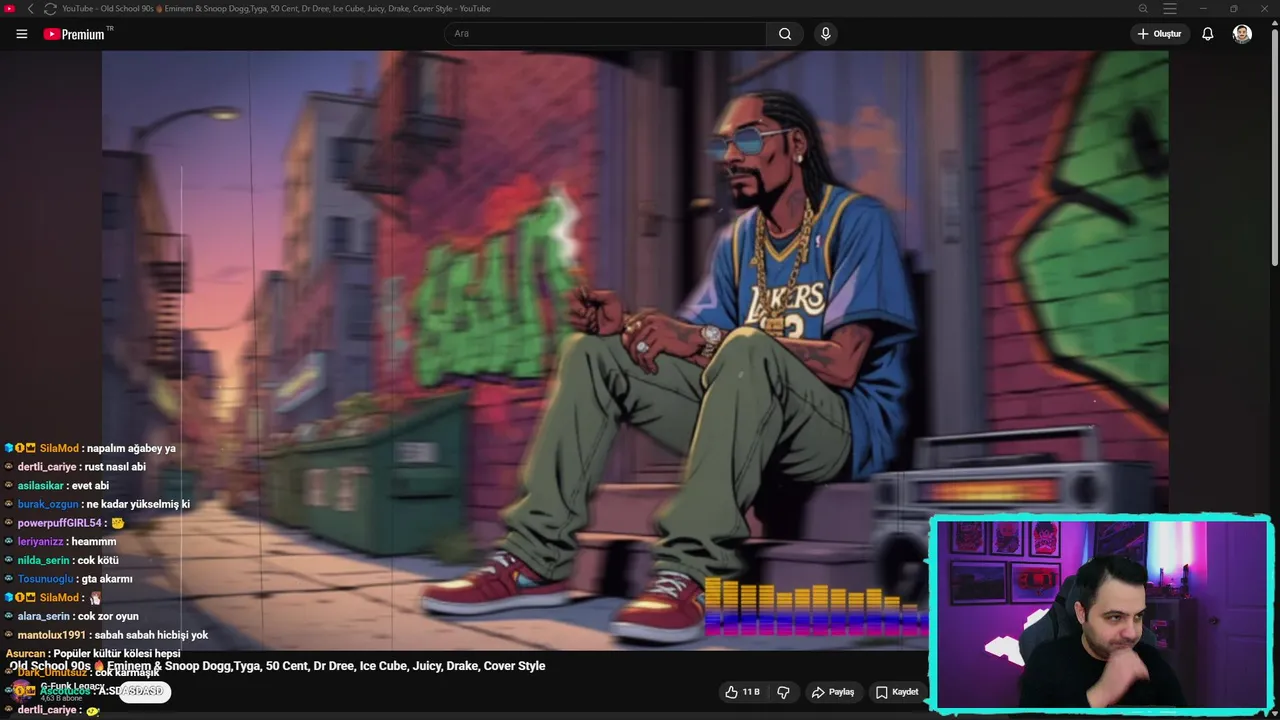Screen dimensions: 1280x720
Task: Start voice search with microphone icon
Action: (x=825, y=34)
